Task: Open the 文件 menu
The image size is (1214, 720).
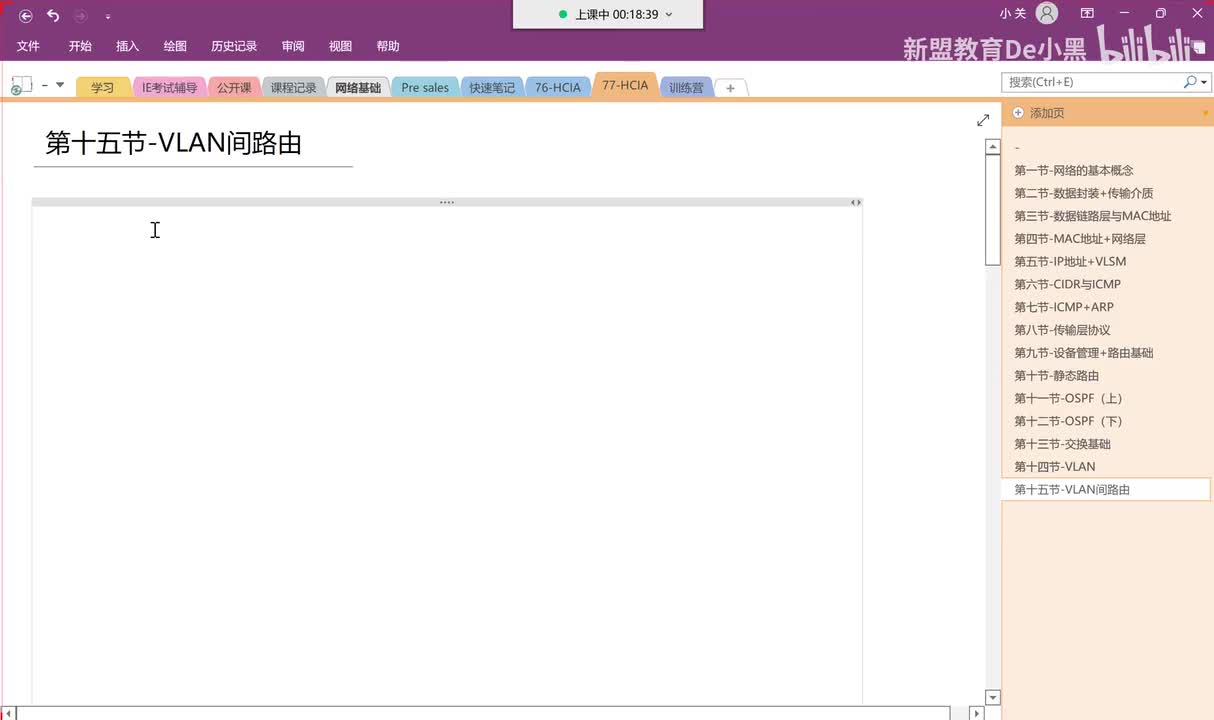Action: 28,46
